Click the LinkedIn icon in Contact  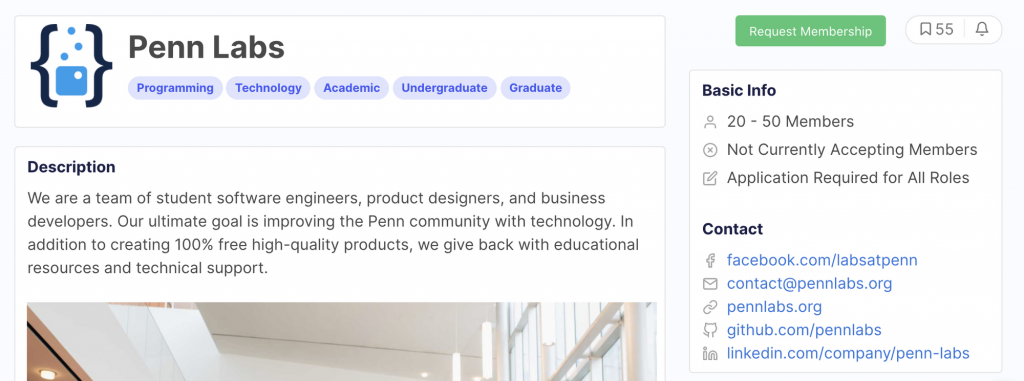point(710,354)
